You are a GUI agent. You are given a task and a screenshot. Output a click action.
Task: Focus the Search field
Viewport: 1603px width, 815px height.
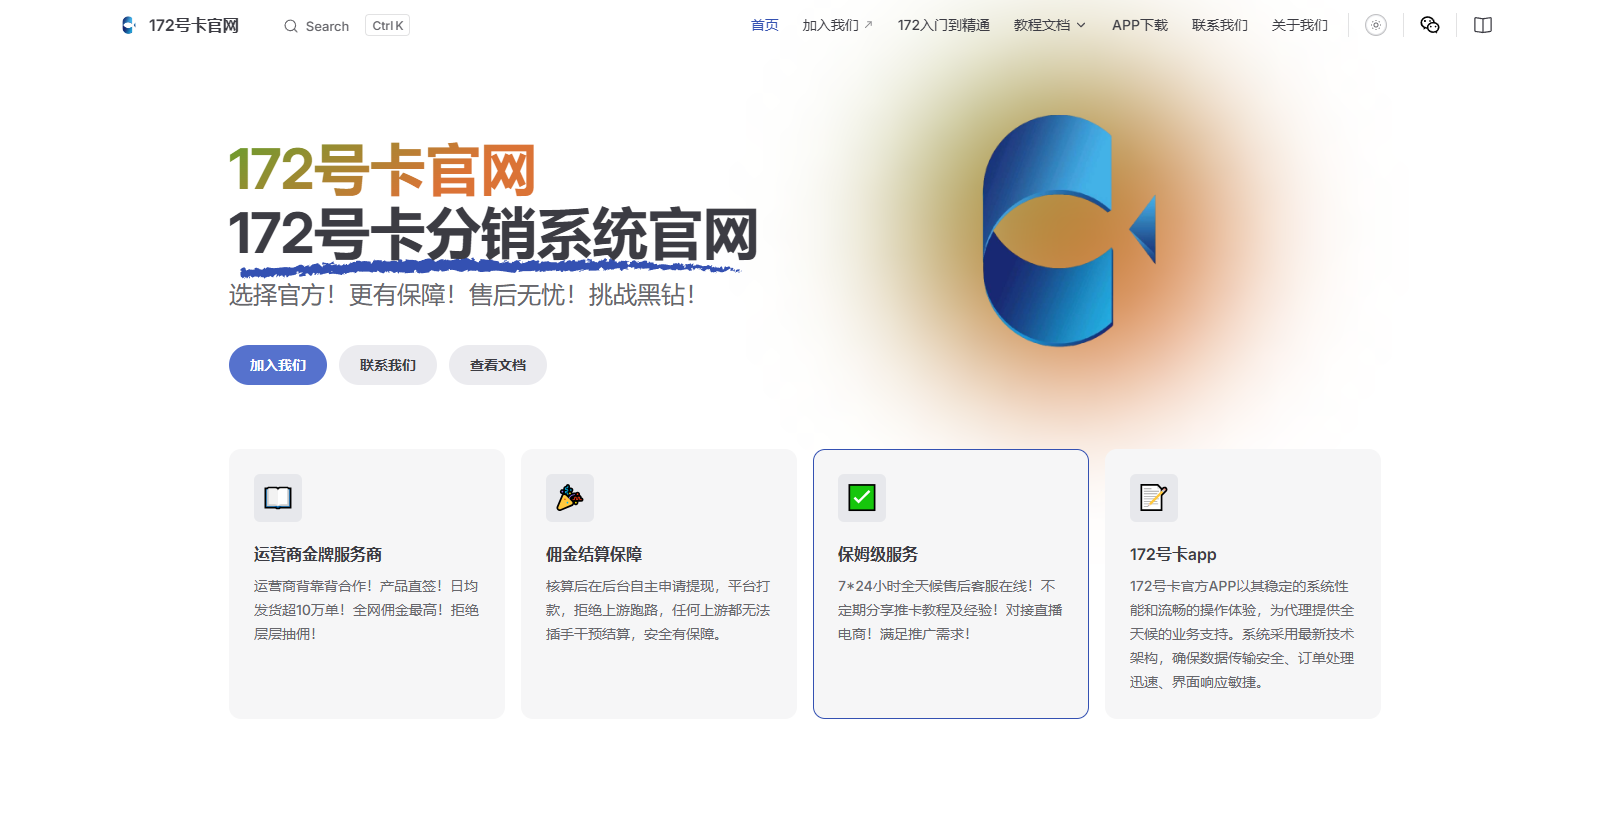pos(346,26)
